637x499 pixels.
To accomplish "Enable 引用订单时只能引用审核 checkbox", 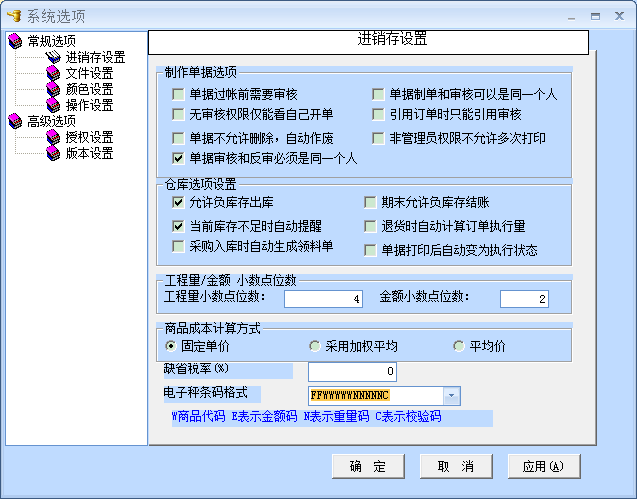I will 378,114.
